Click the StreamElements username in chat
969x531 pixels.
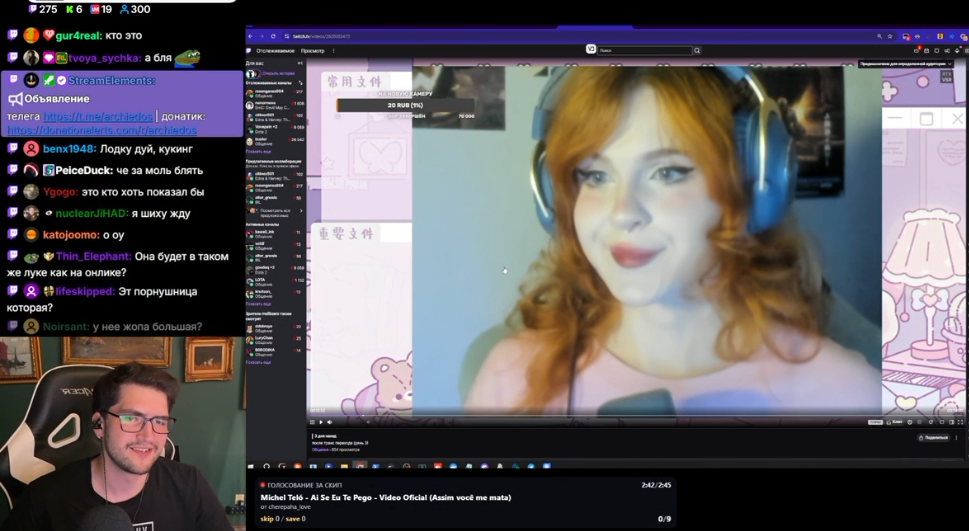(x=111, y=80)
